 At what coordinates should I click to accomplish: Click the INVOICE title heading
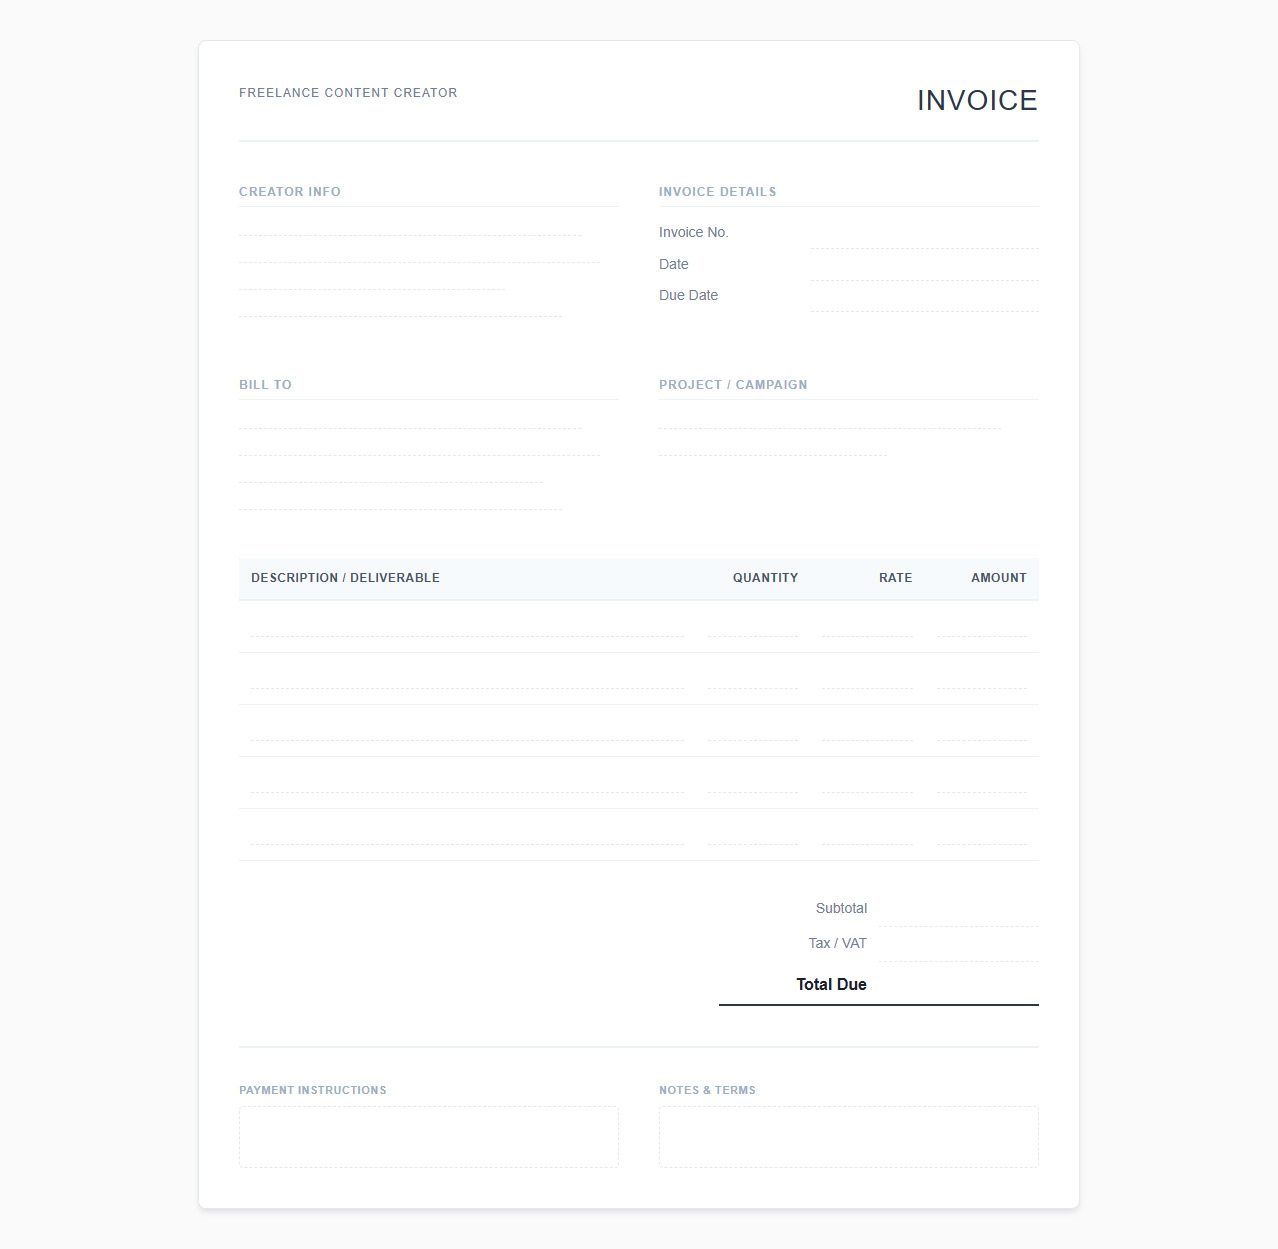pos(977,100)
